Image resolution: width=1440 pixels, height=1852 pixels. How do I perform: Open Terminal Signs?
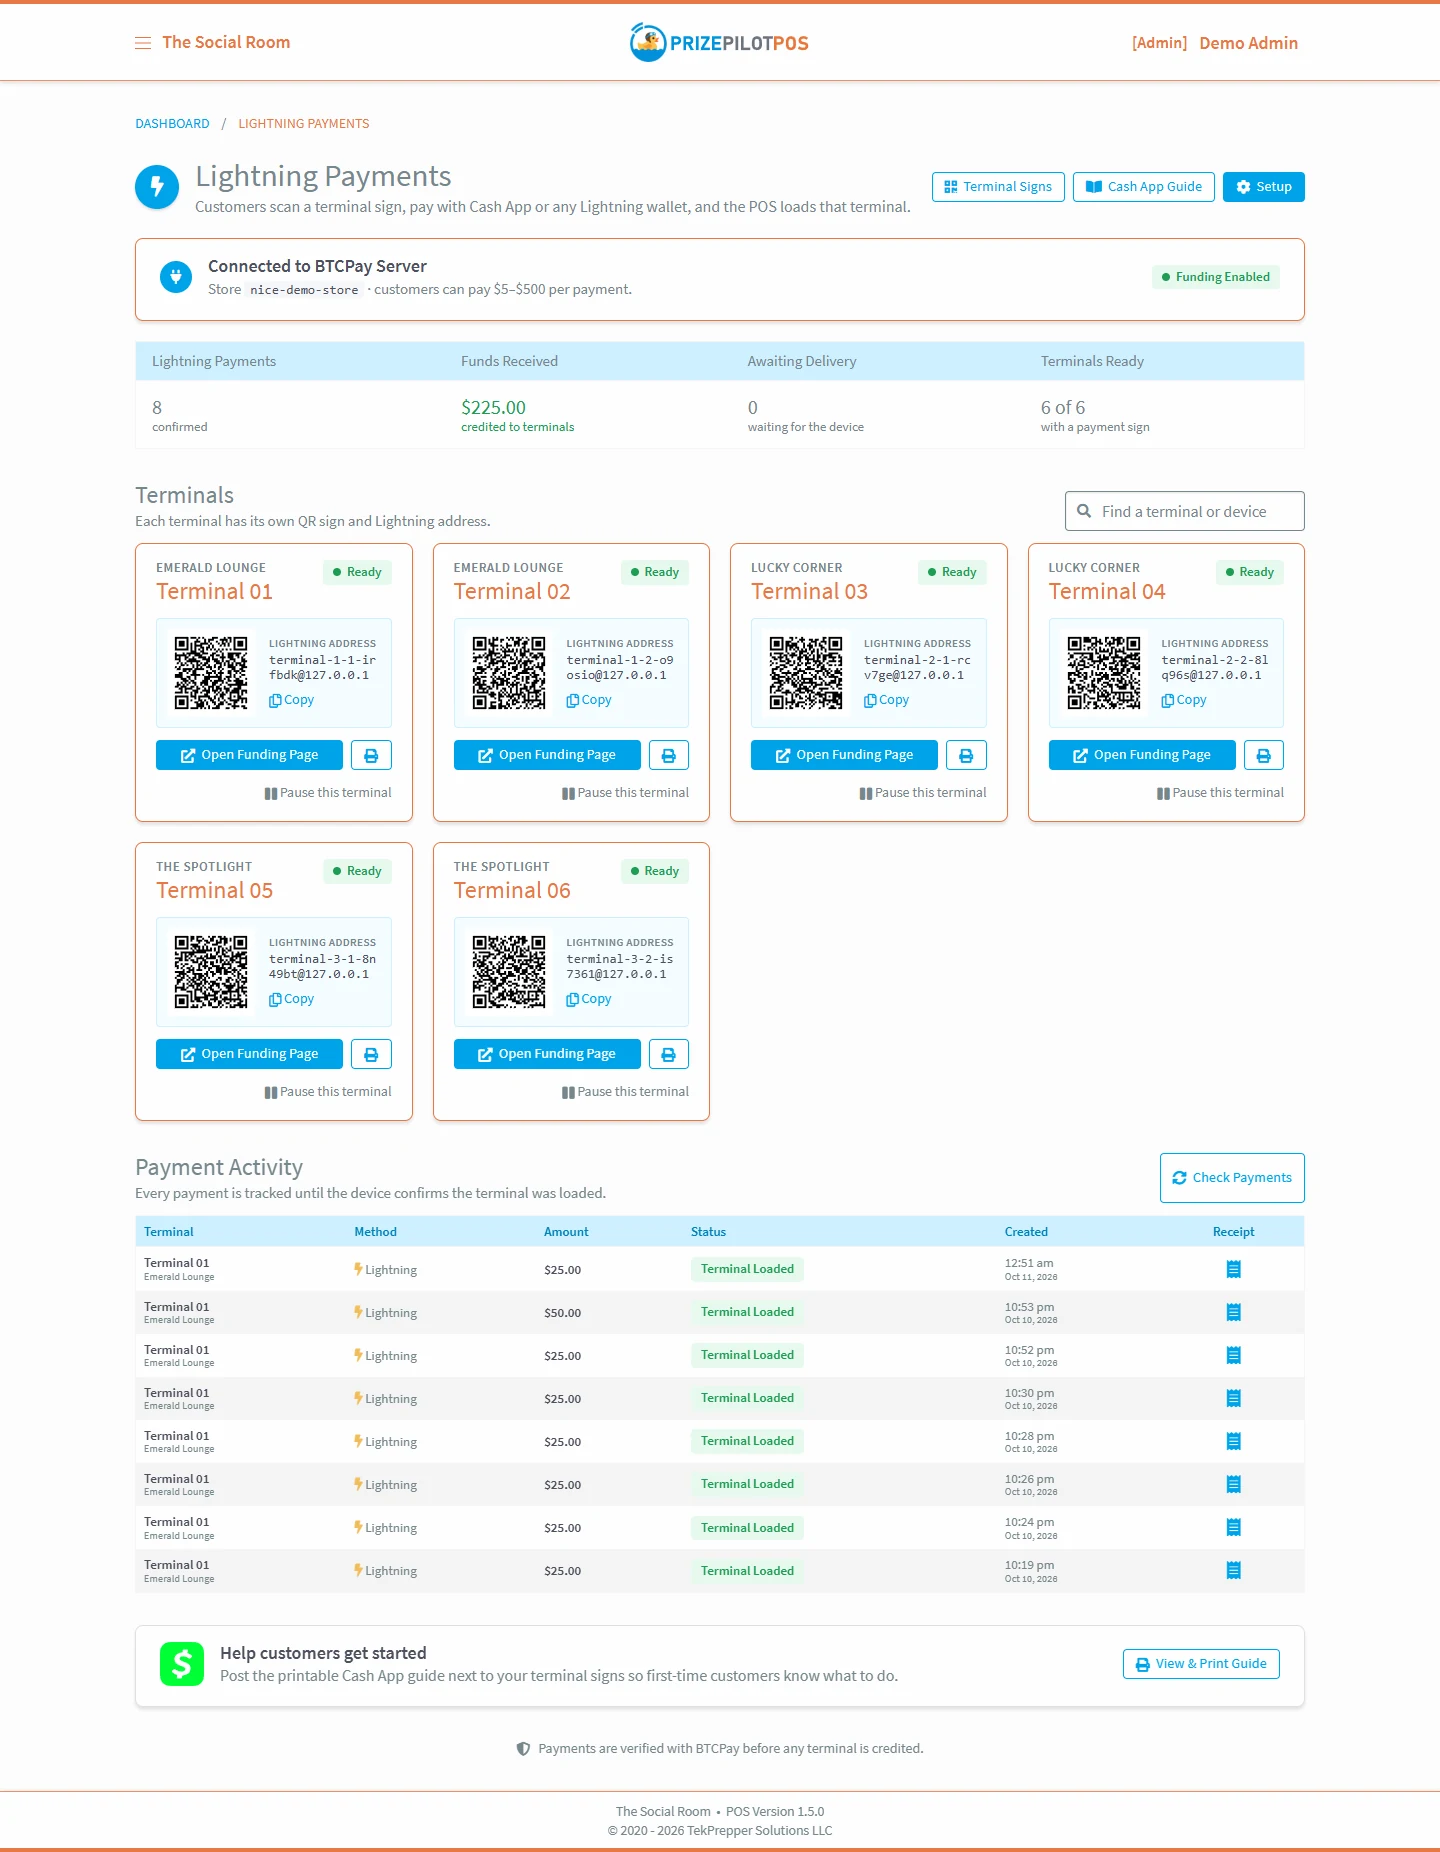[x=998, y=187]
